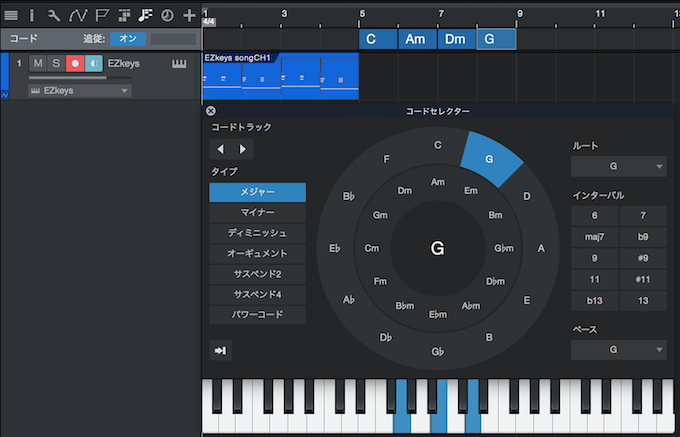Toggle the 6 interval

tap(595, 216)
